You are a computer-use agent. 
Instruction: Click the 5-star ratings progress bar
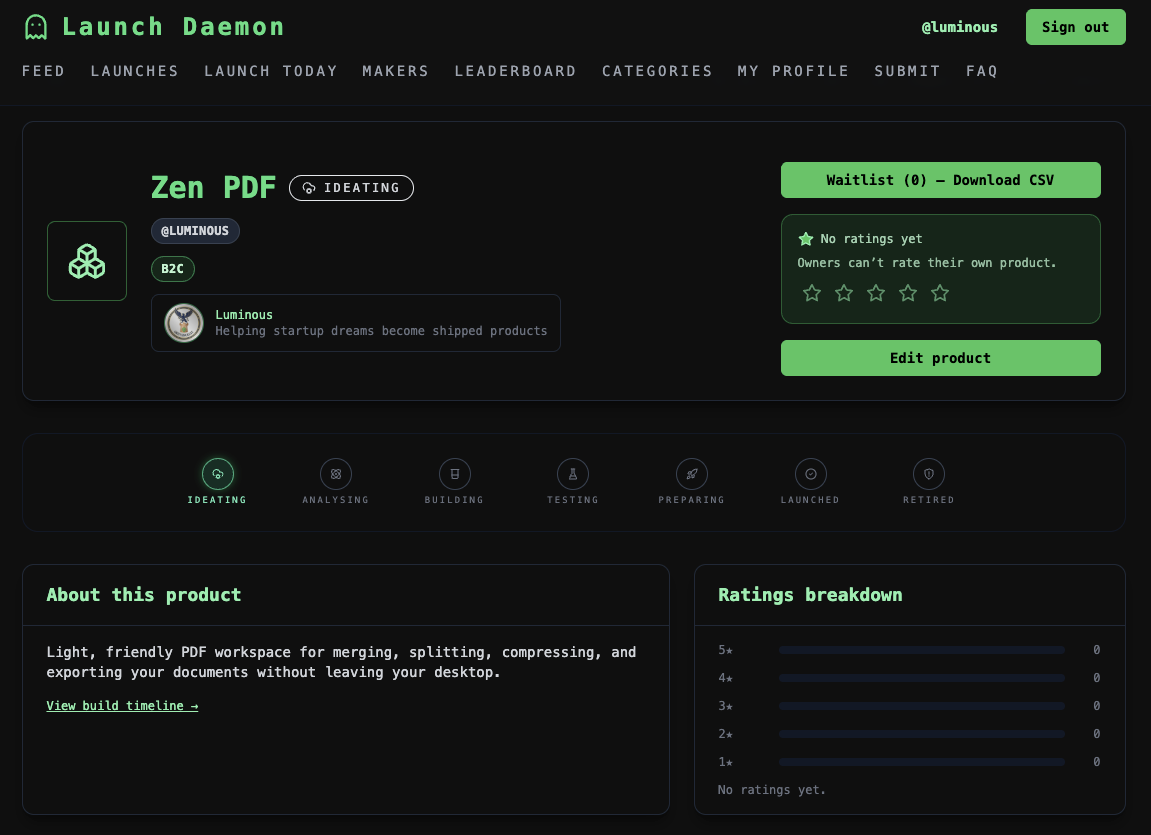pos(921,649)
